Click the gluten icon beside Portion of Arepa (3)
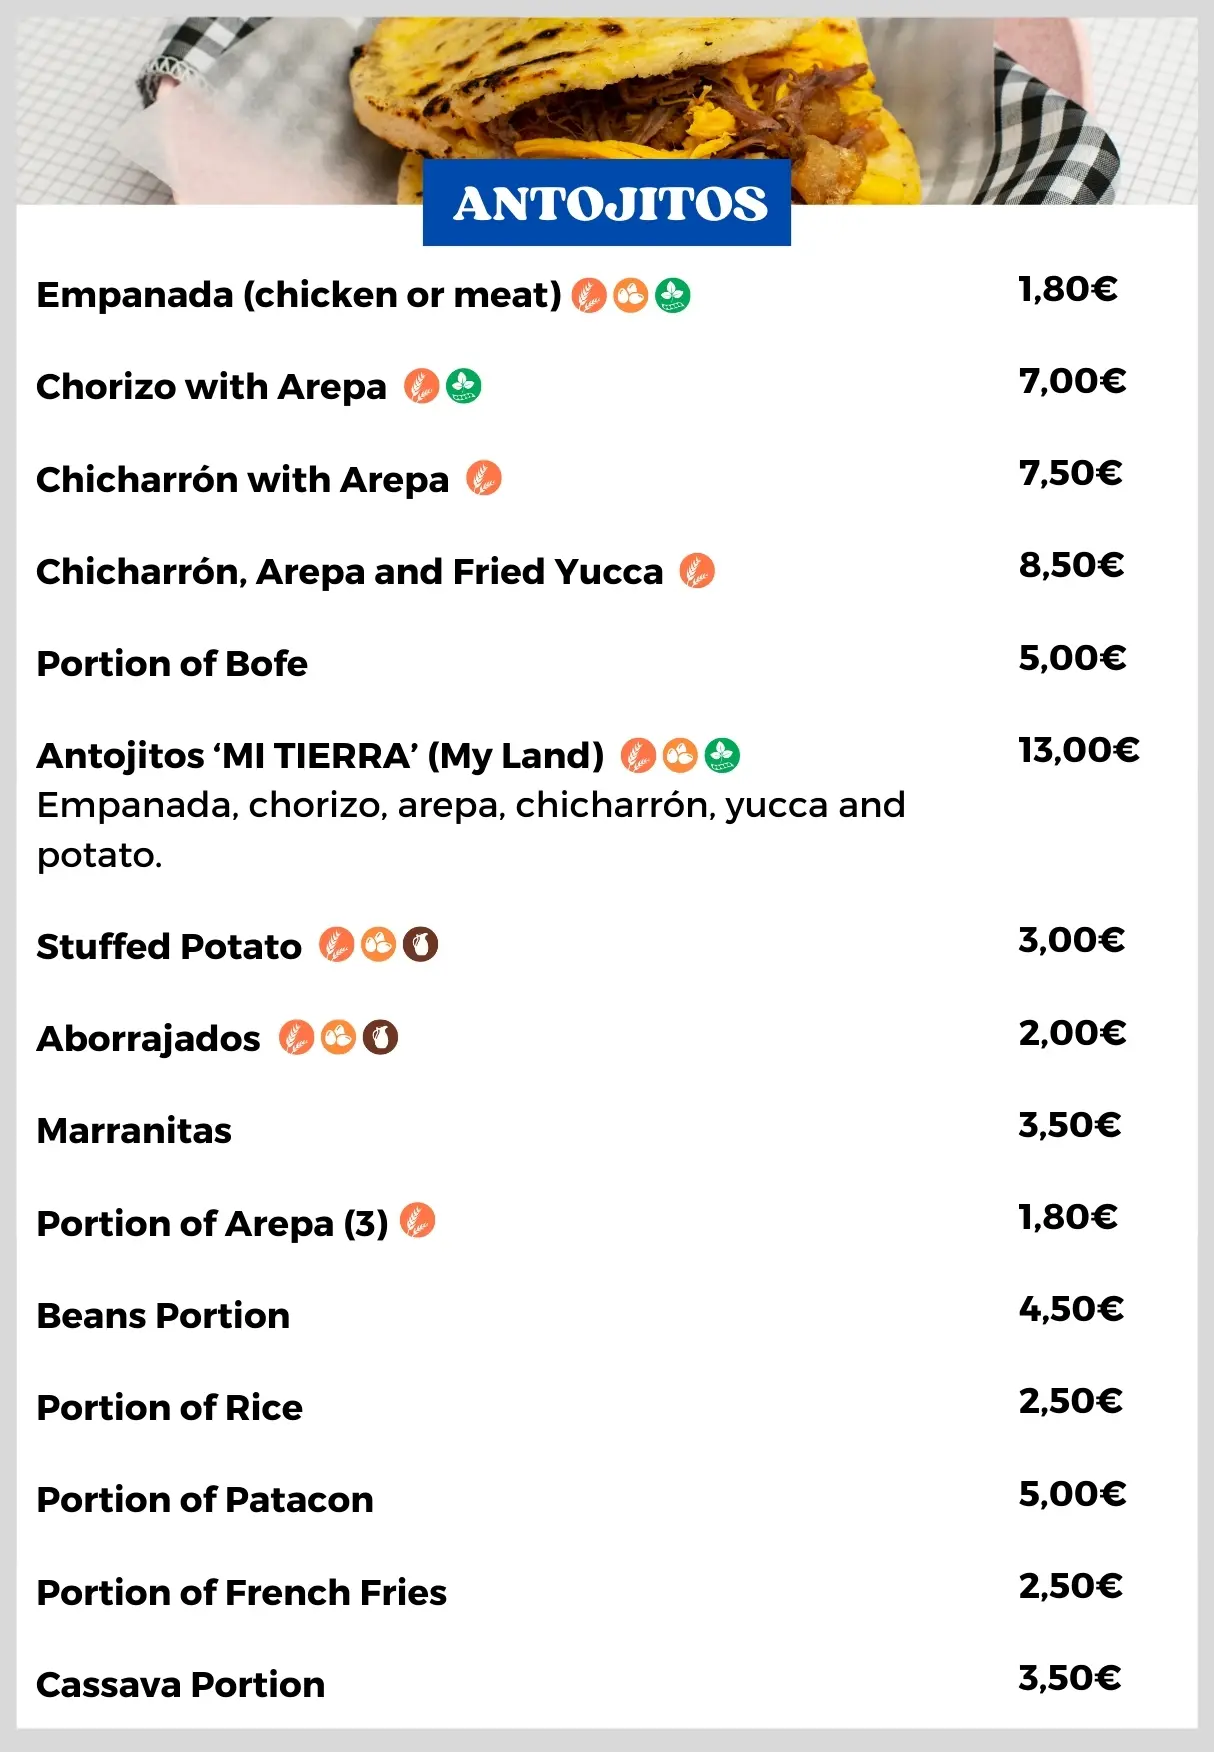 (x=417, y=1221)
